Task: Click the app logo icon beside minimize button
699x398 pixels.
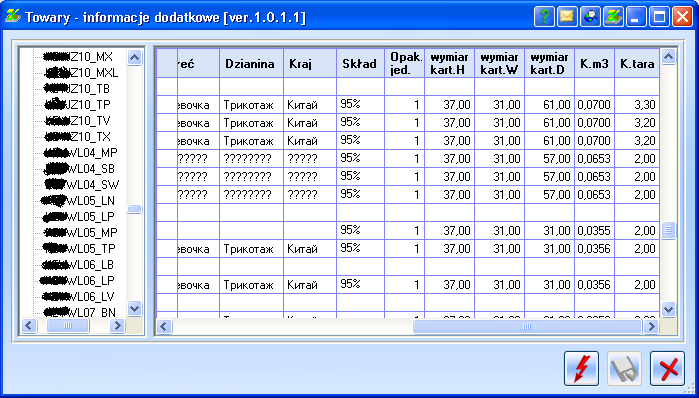Action: click(x=614, y=17)
